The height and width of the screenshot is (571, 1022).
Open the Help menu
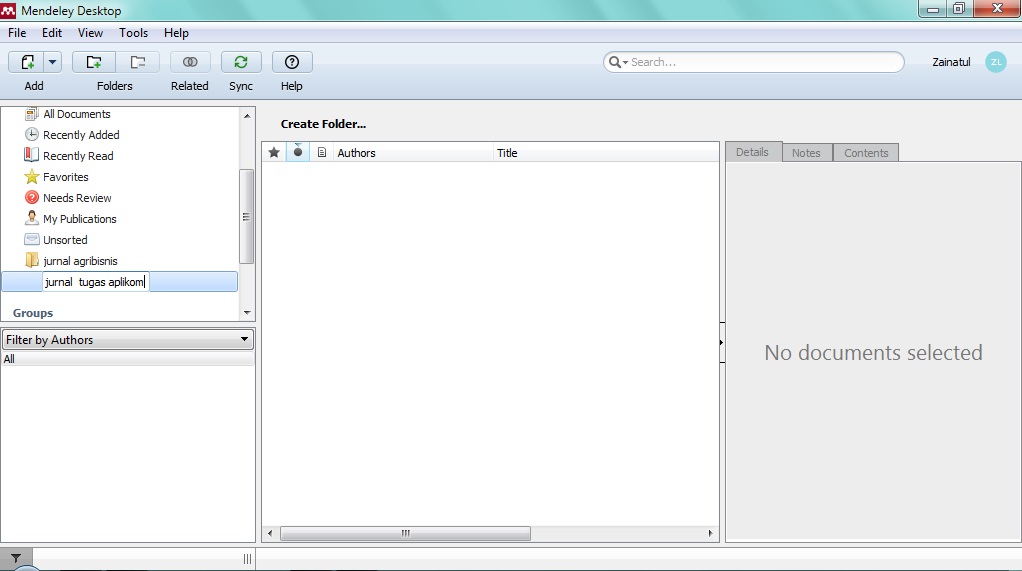coord(176,33)
